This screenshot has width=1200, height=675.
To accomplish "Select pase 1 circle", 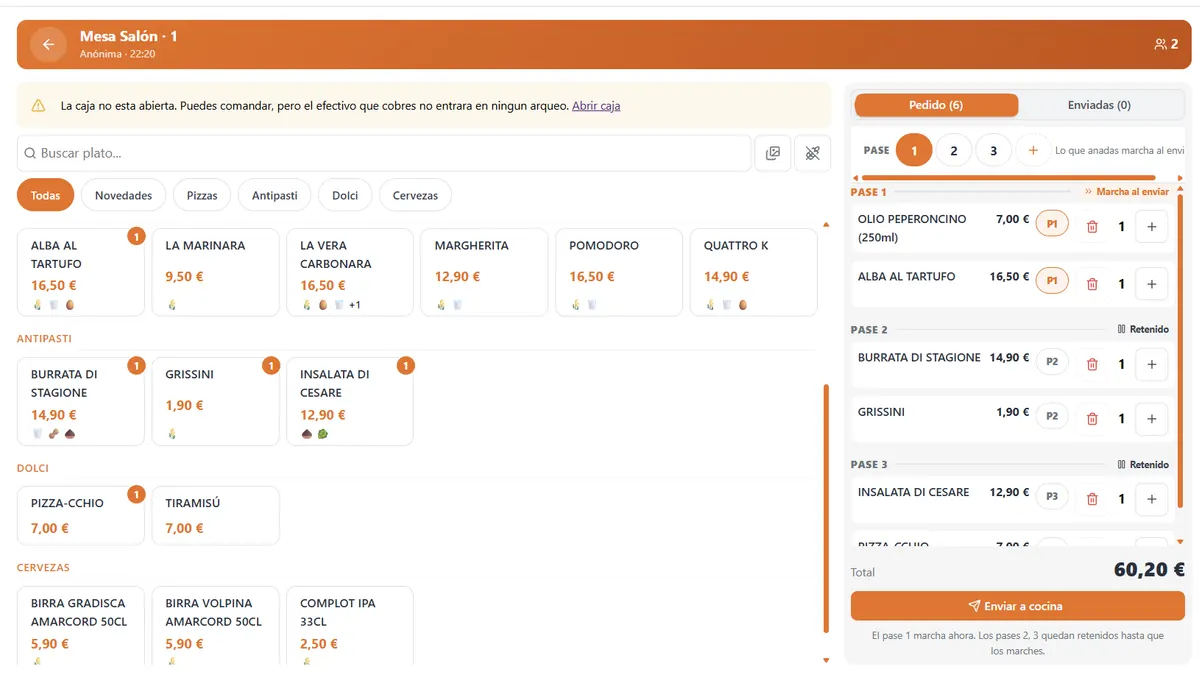I will click(x=914, y=151).
